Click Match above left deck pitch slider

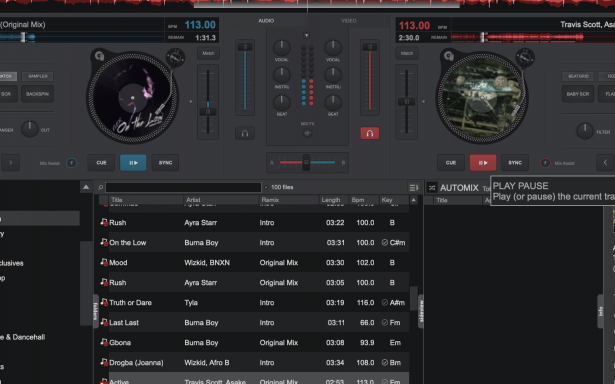[208, 53]
